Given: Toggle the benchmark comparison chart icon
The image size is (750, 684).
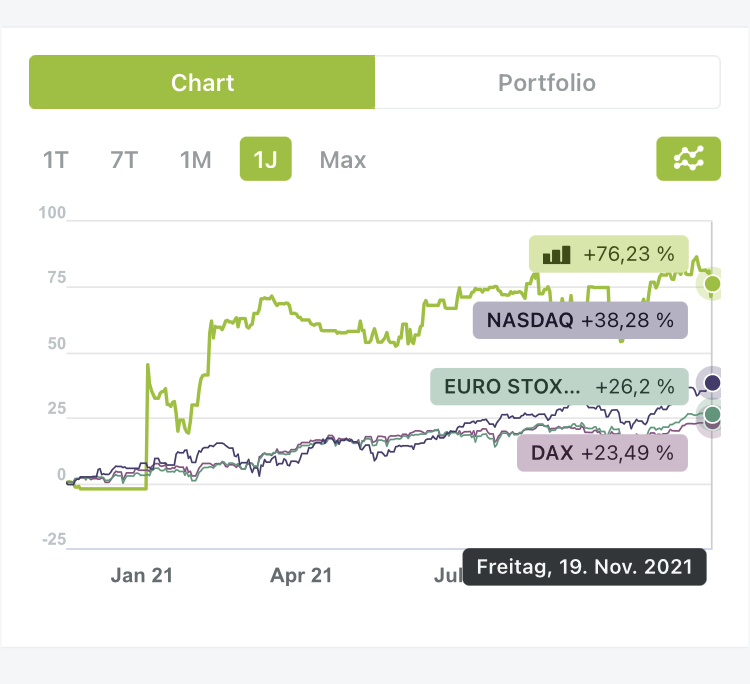Looking at the screenshot, I should [688, 159].
